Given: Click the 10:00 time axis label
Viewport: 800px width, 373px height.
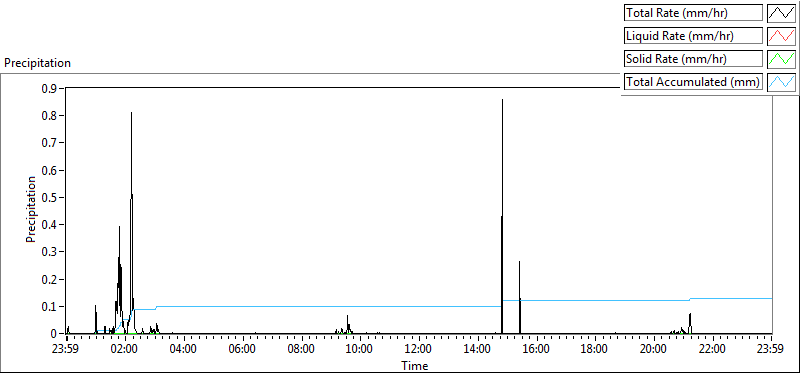Looking at the screenshot, I should [360, 350].
